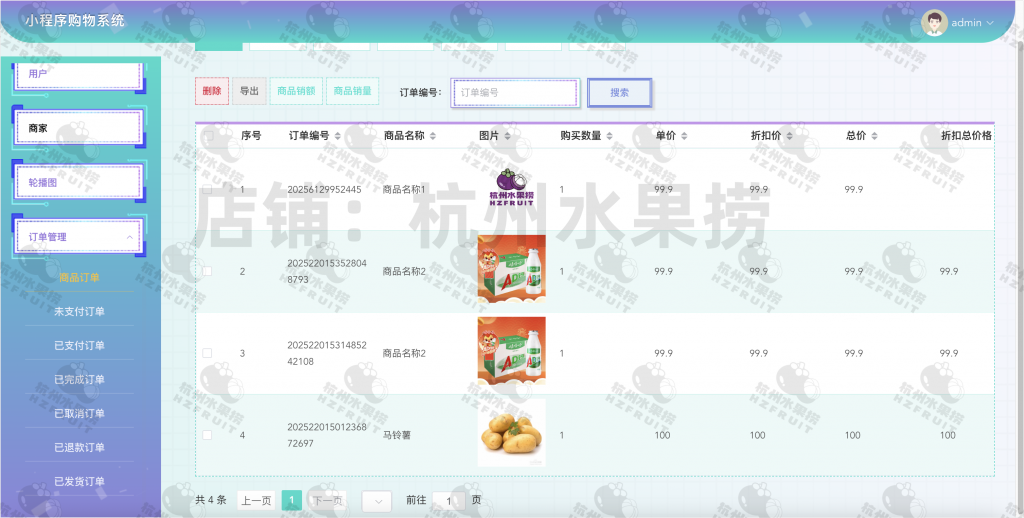Check the checkbox for row 1
Screen dimensions: 1024x518
pyautogui.click(x=207, y=189)
